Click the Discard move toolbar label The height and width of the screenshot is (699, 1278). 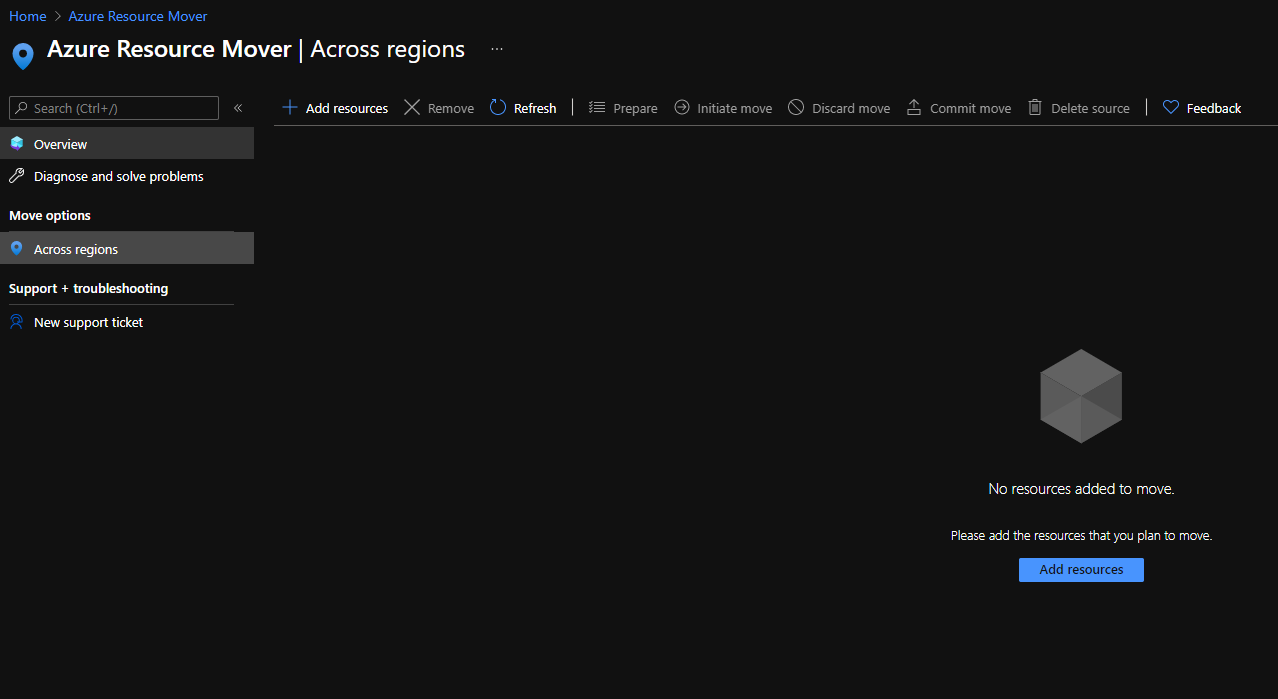851,108
